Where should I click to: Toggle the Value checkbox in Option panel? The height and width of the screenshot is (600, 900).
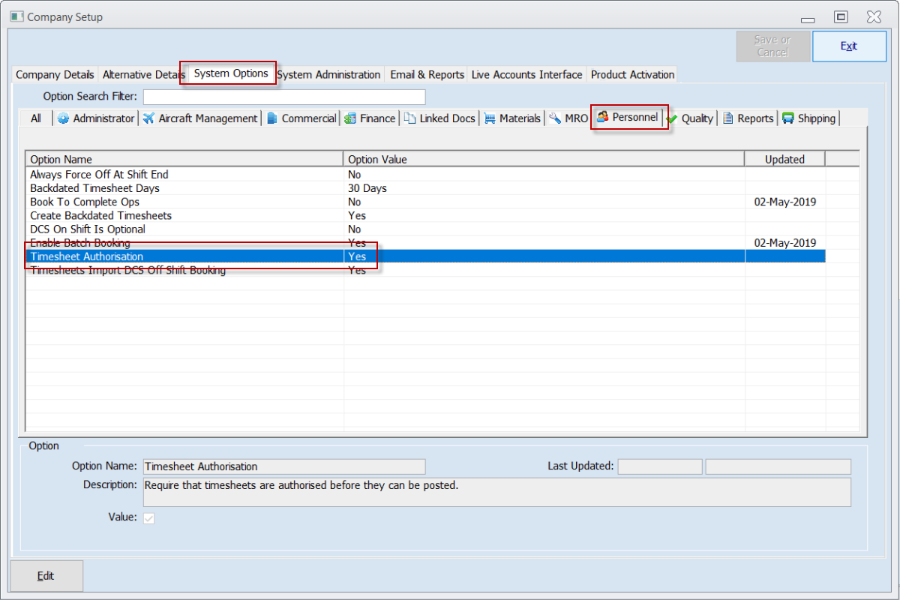[149, 518]
